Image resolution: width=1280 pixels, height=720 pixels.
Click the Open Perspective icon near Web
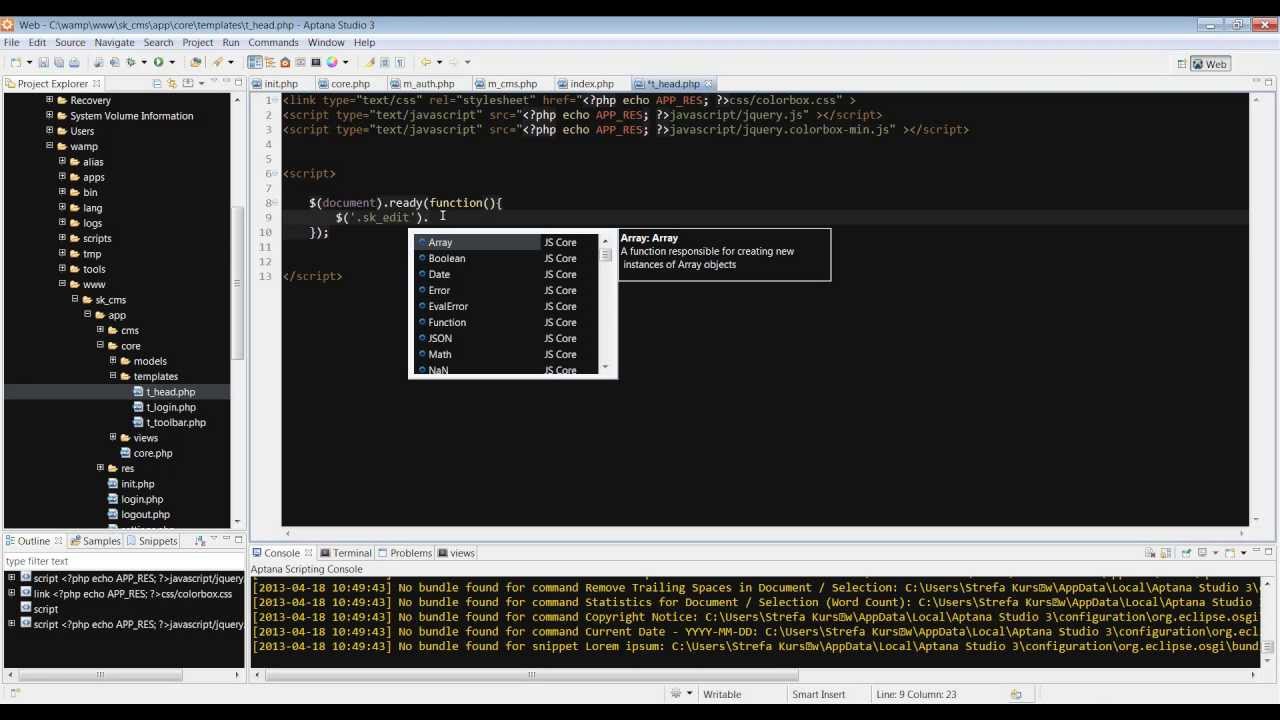(1182, 64)
